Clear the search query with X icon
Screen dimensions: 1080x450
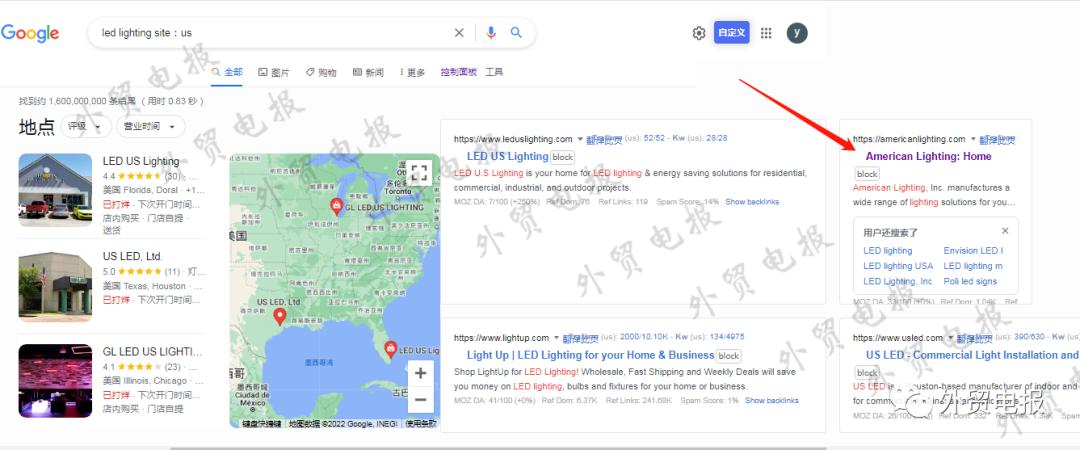pos(459,32)
